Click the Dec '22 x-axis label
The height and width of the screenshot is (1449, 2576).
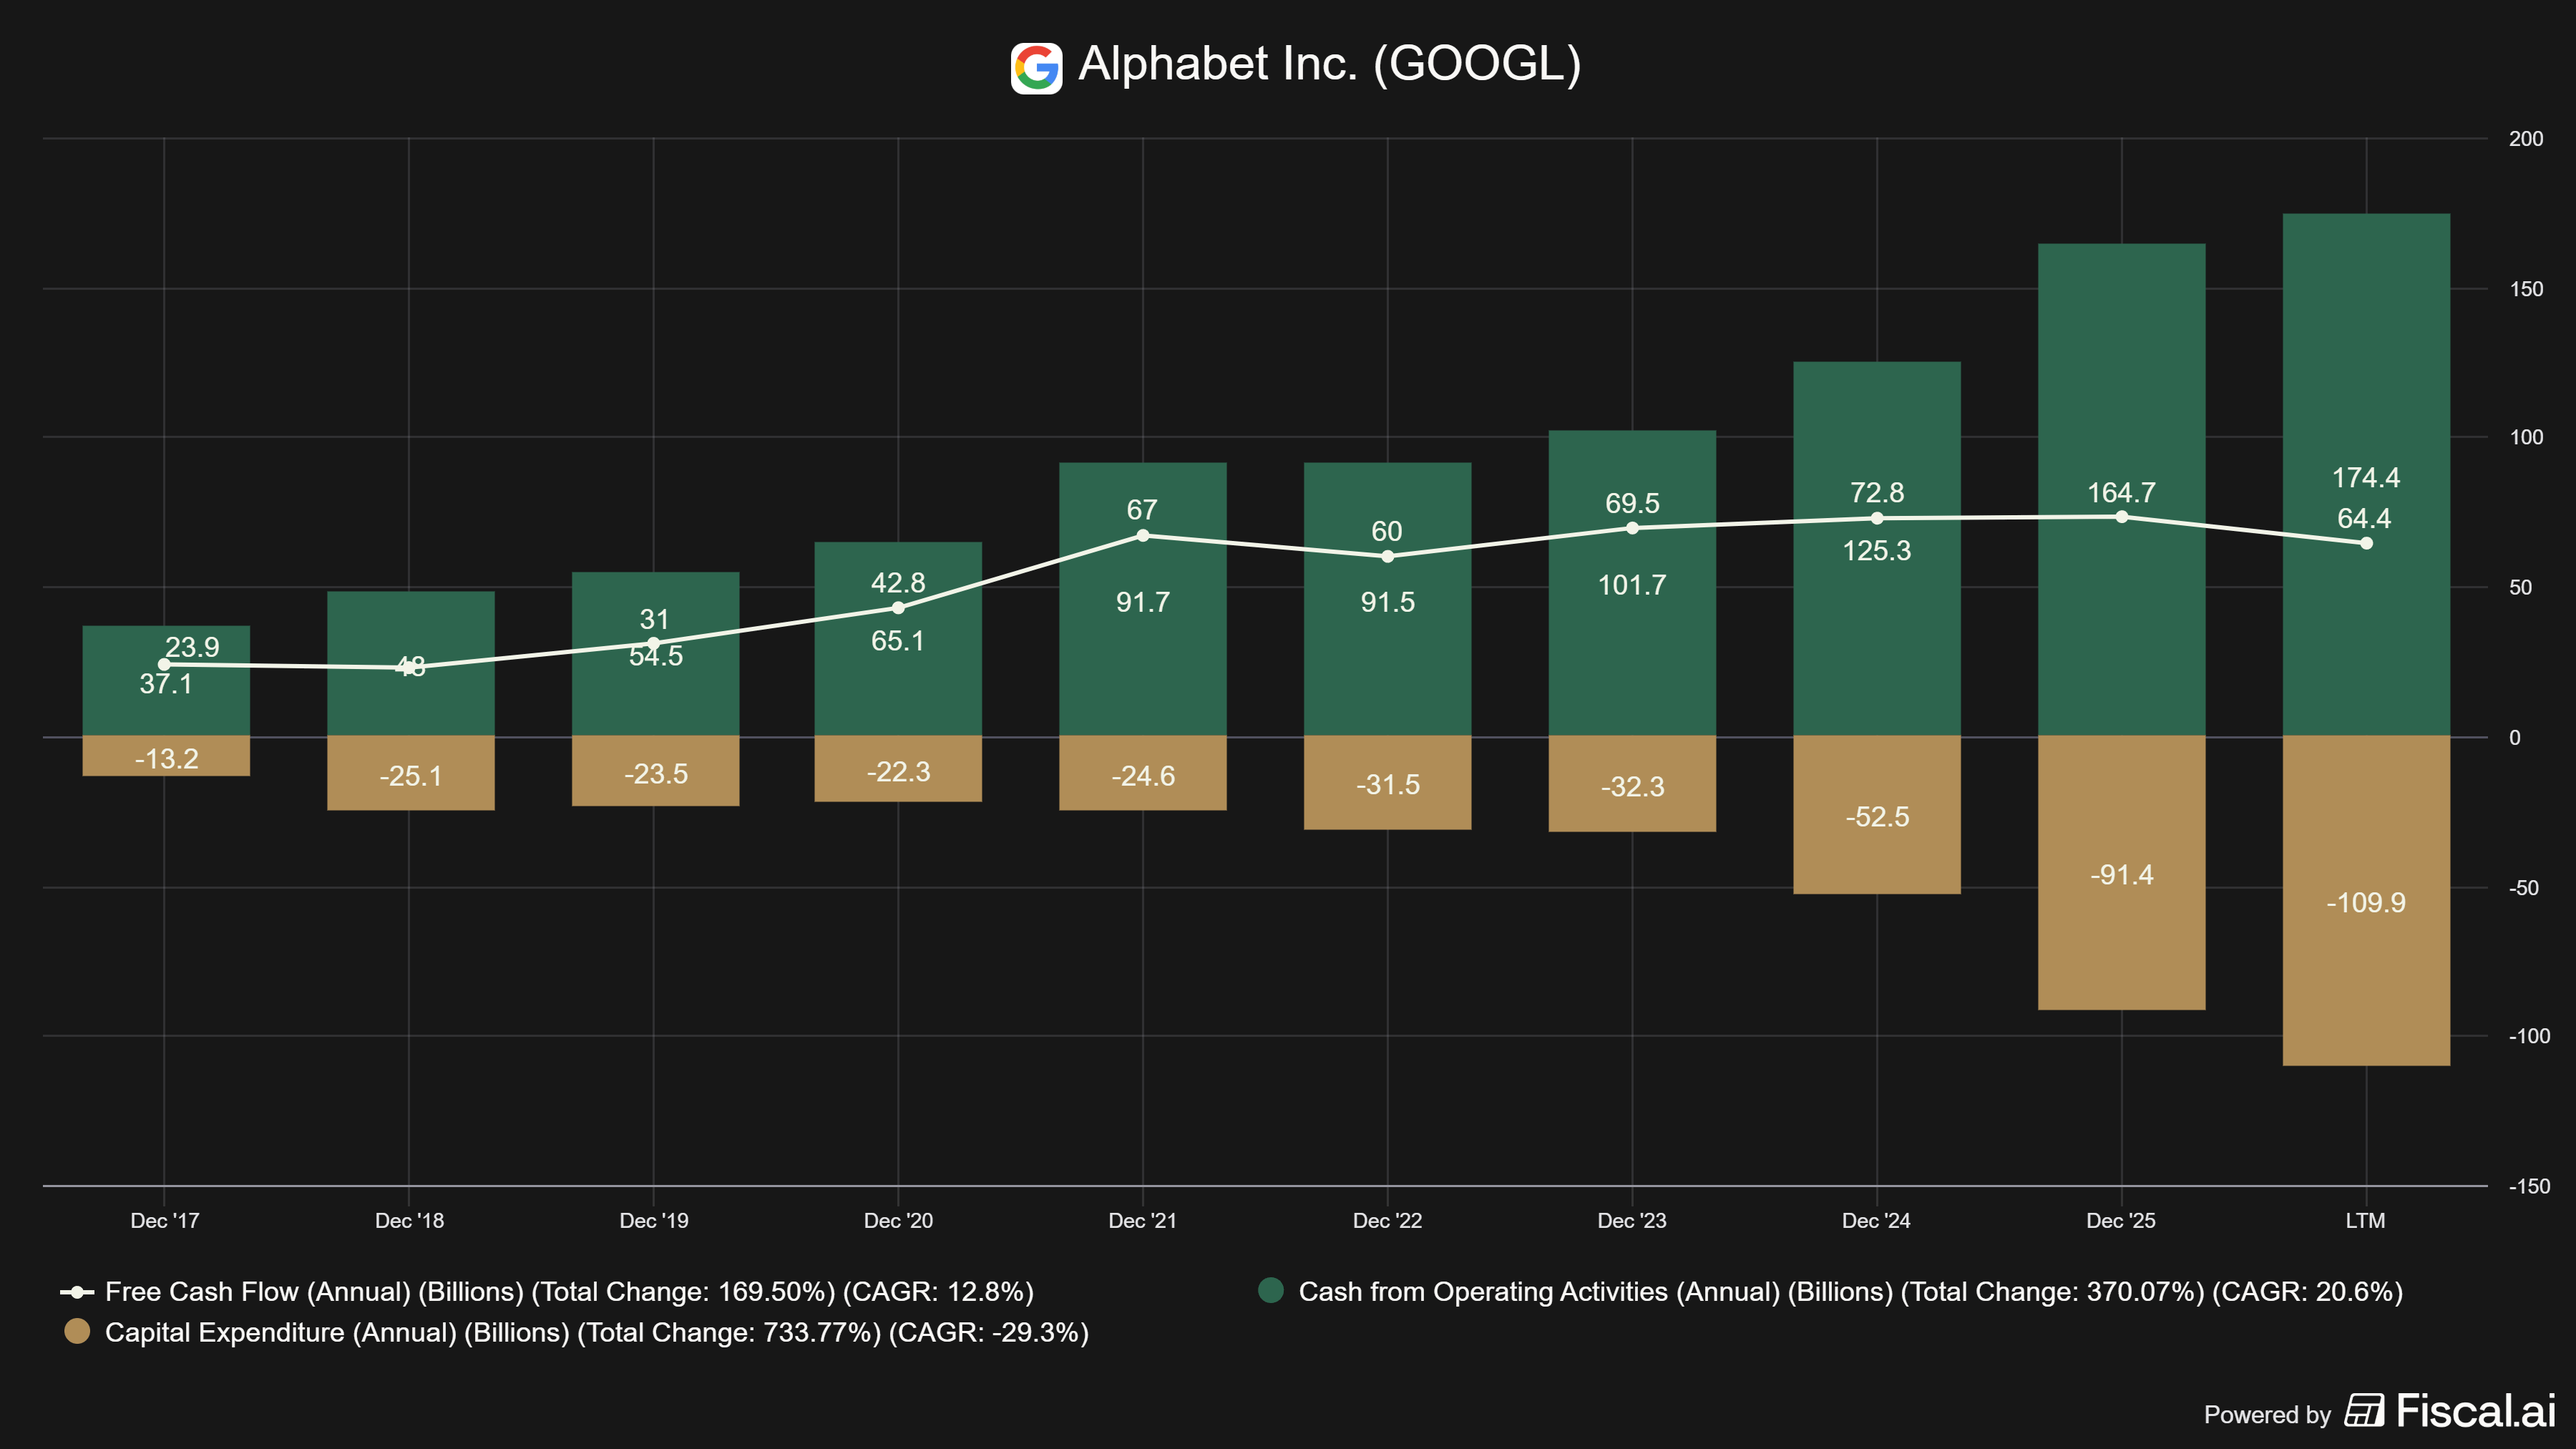coord(1387,1221)
